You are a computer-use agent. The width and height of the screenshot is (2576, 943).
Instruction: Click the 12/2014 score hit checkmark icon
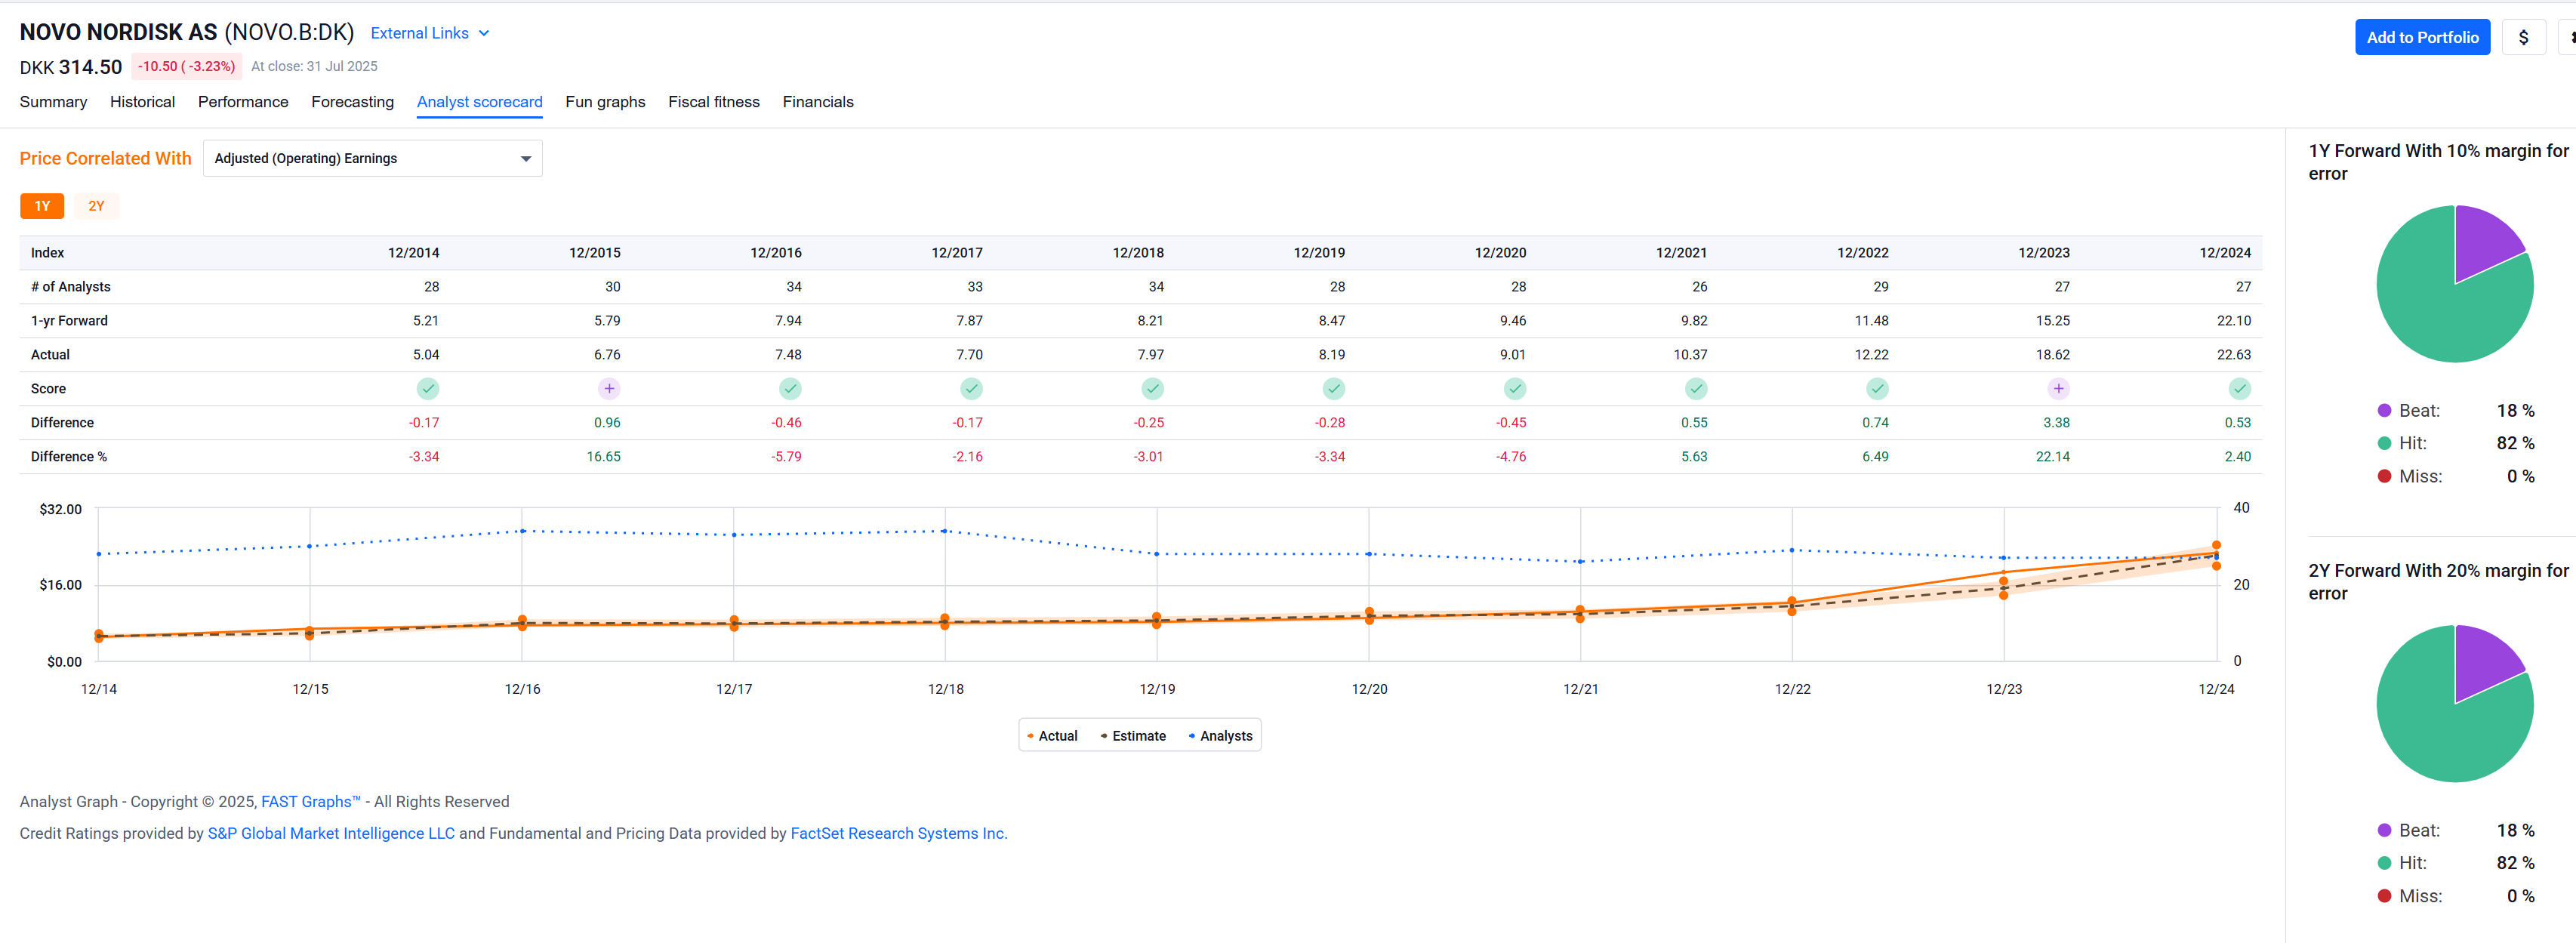[428, 389]
